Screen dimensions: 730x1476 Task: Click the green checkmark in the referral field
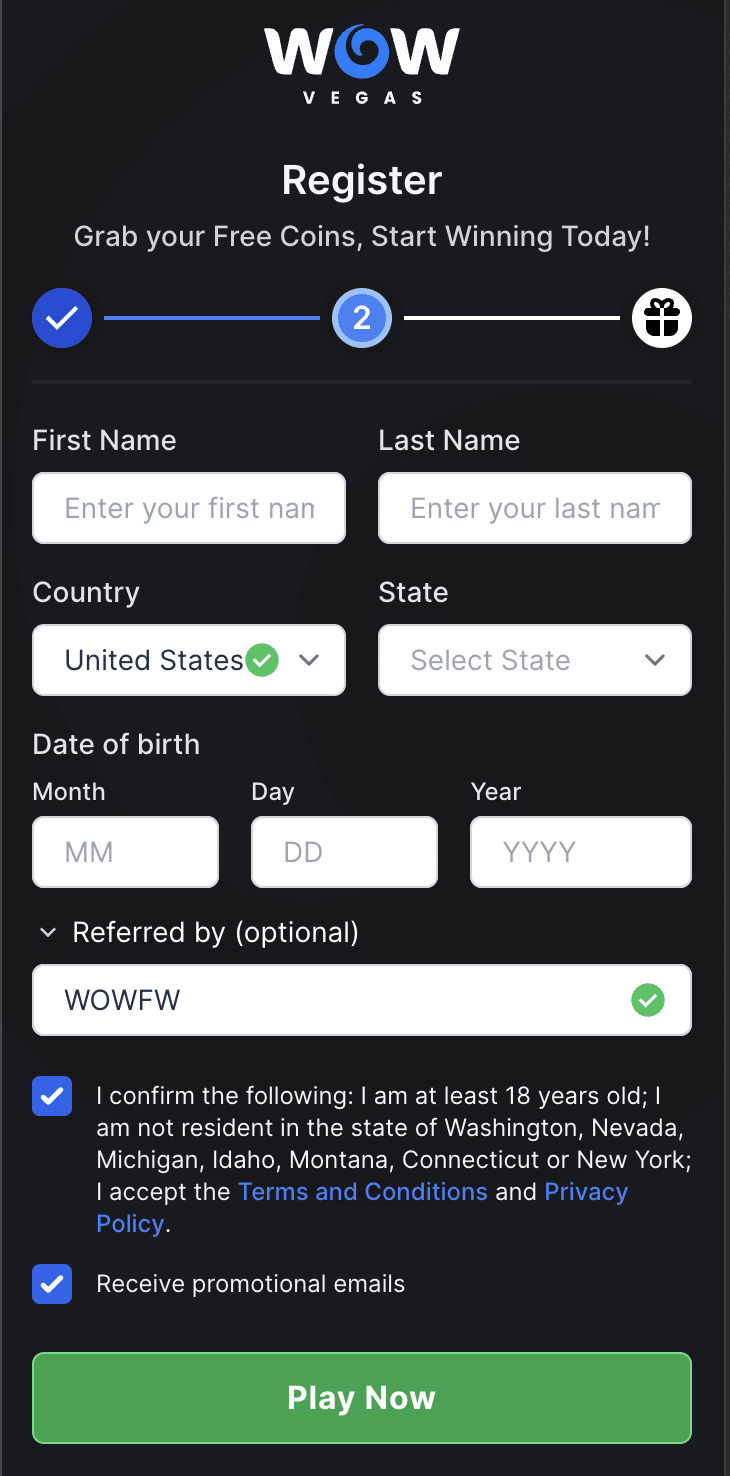647,1000
